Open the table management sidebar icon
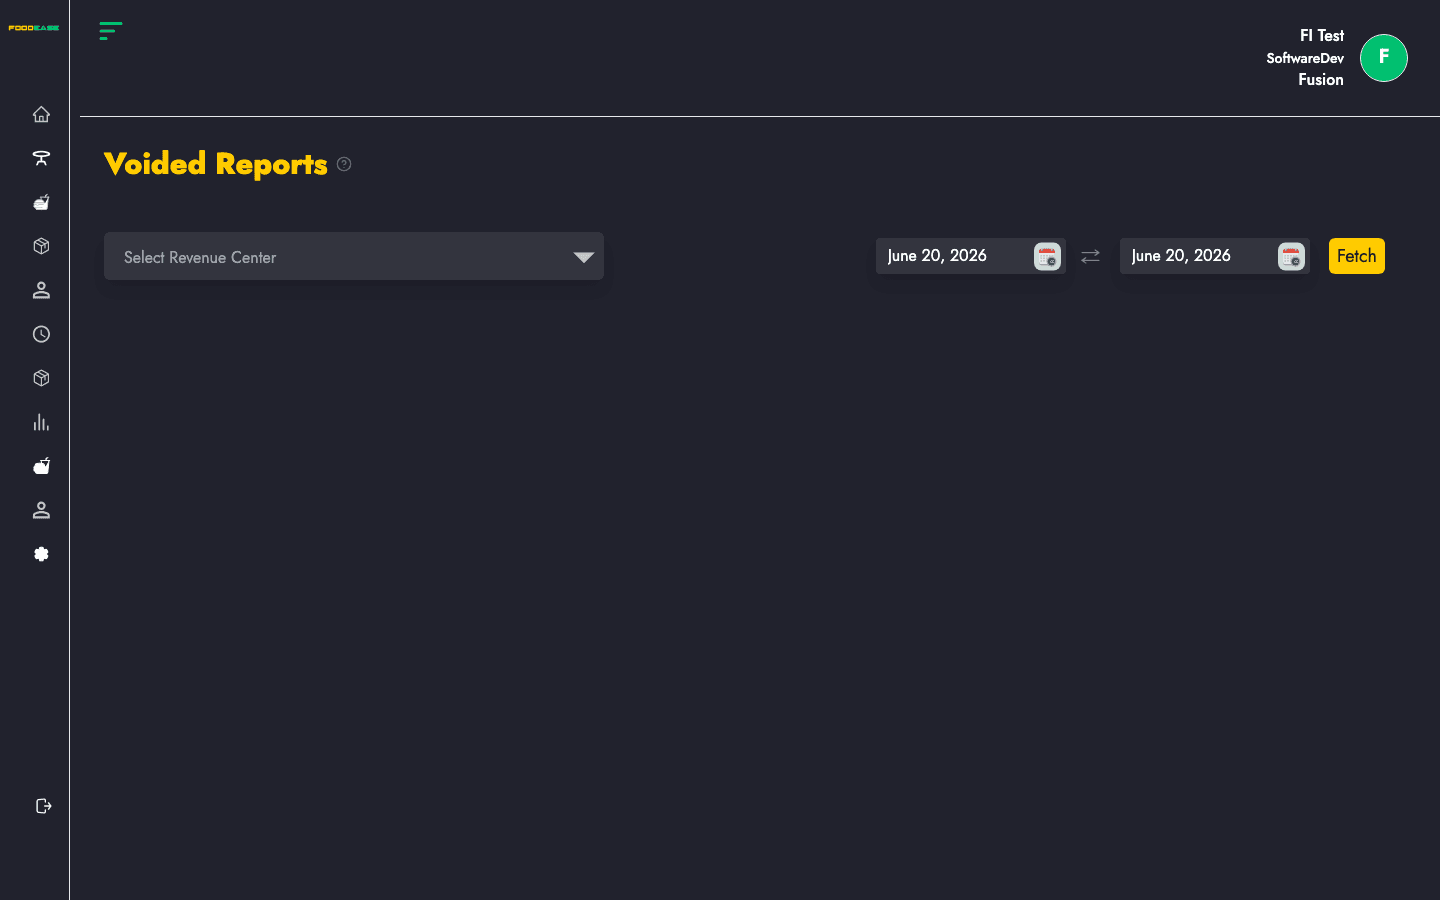This screenshot has height=900, width=1440. (x=41, y=158)
